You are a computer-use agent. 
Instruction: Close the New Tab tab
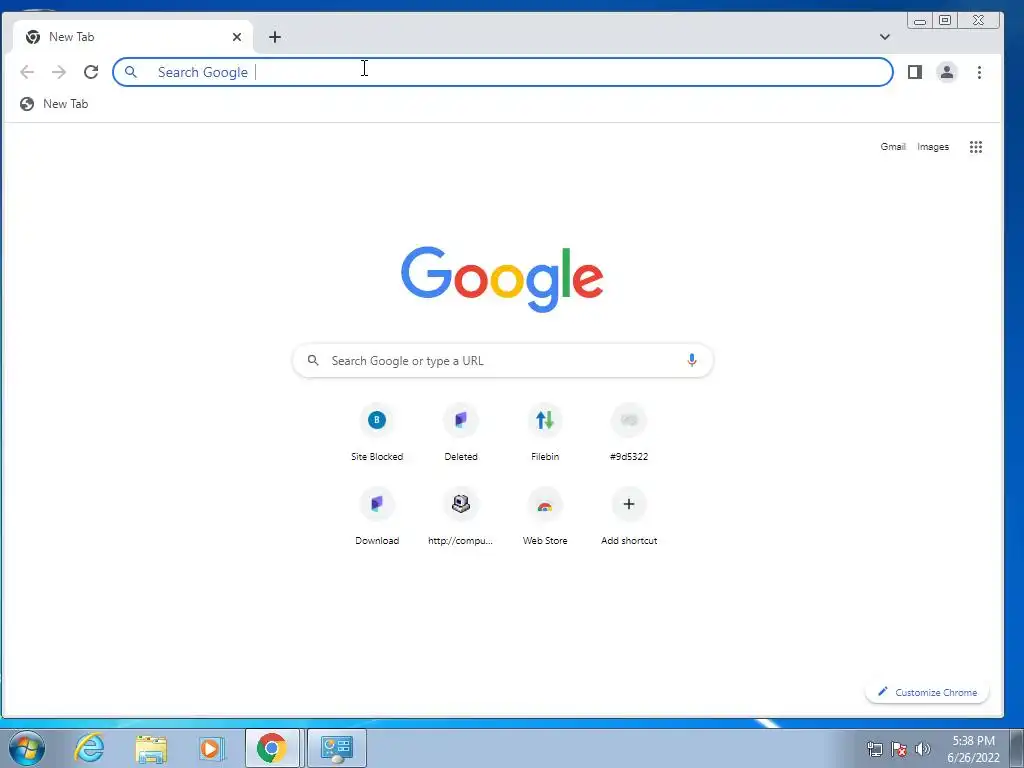click(237, 37)
